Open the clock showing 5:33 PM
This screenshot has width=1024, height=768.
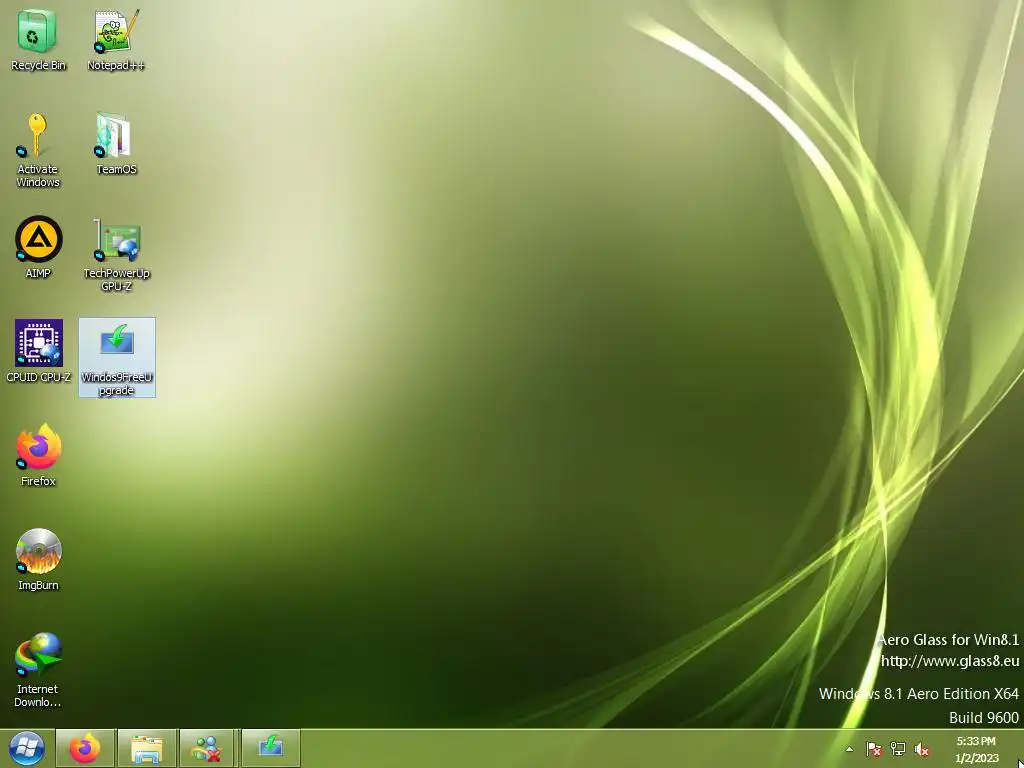tap(976, 749)
